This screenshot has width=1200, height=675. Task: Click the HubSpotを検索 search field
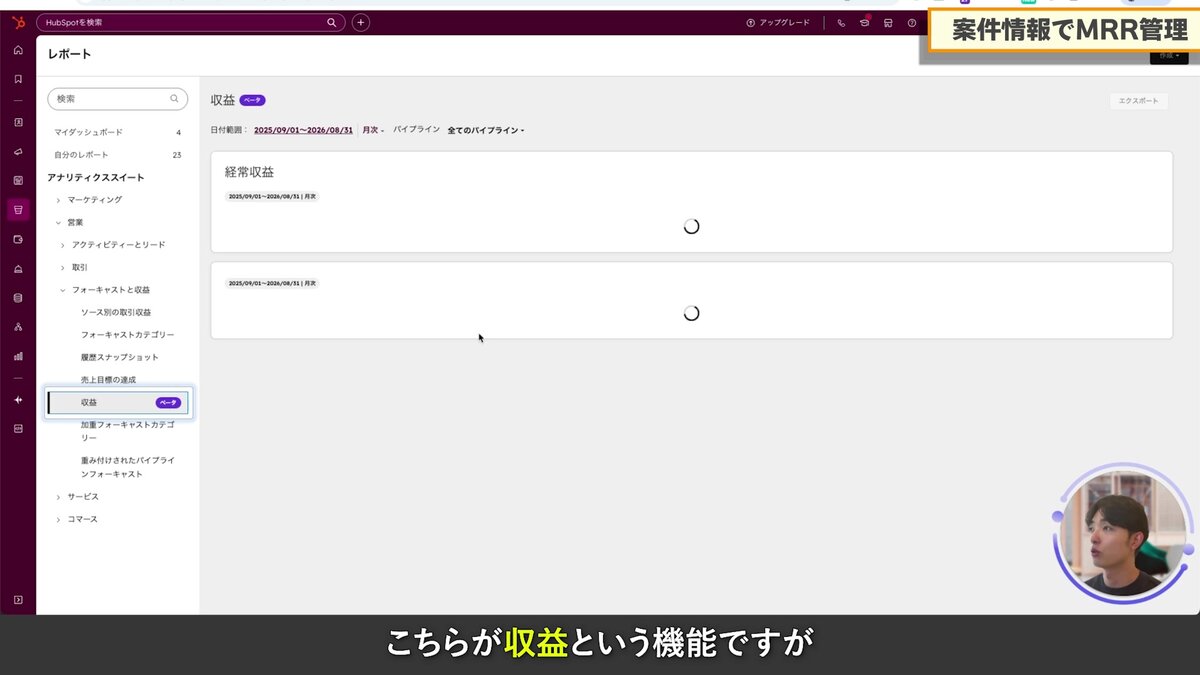190,21
